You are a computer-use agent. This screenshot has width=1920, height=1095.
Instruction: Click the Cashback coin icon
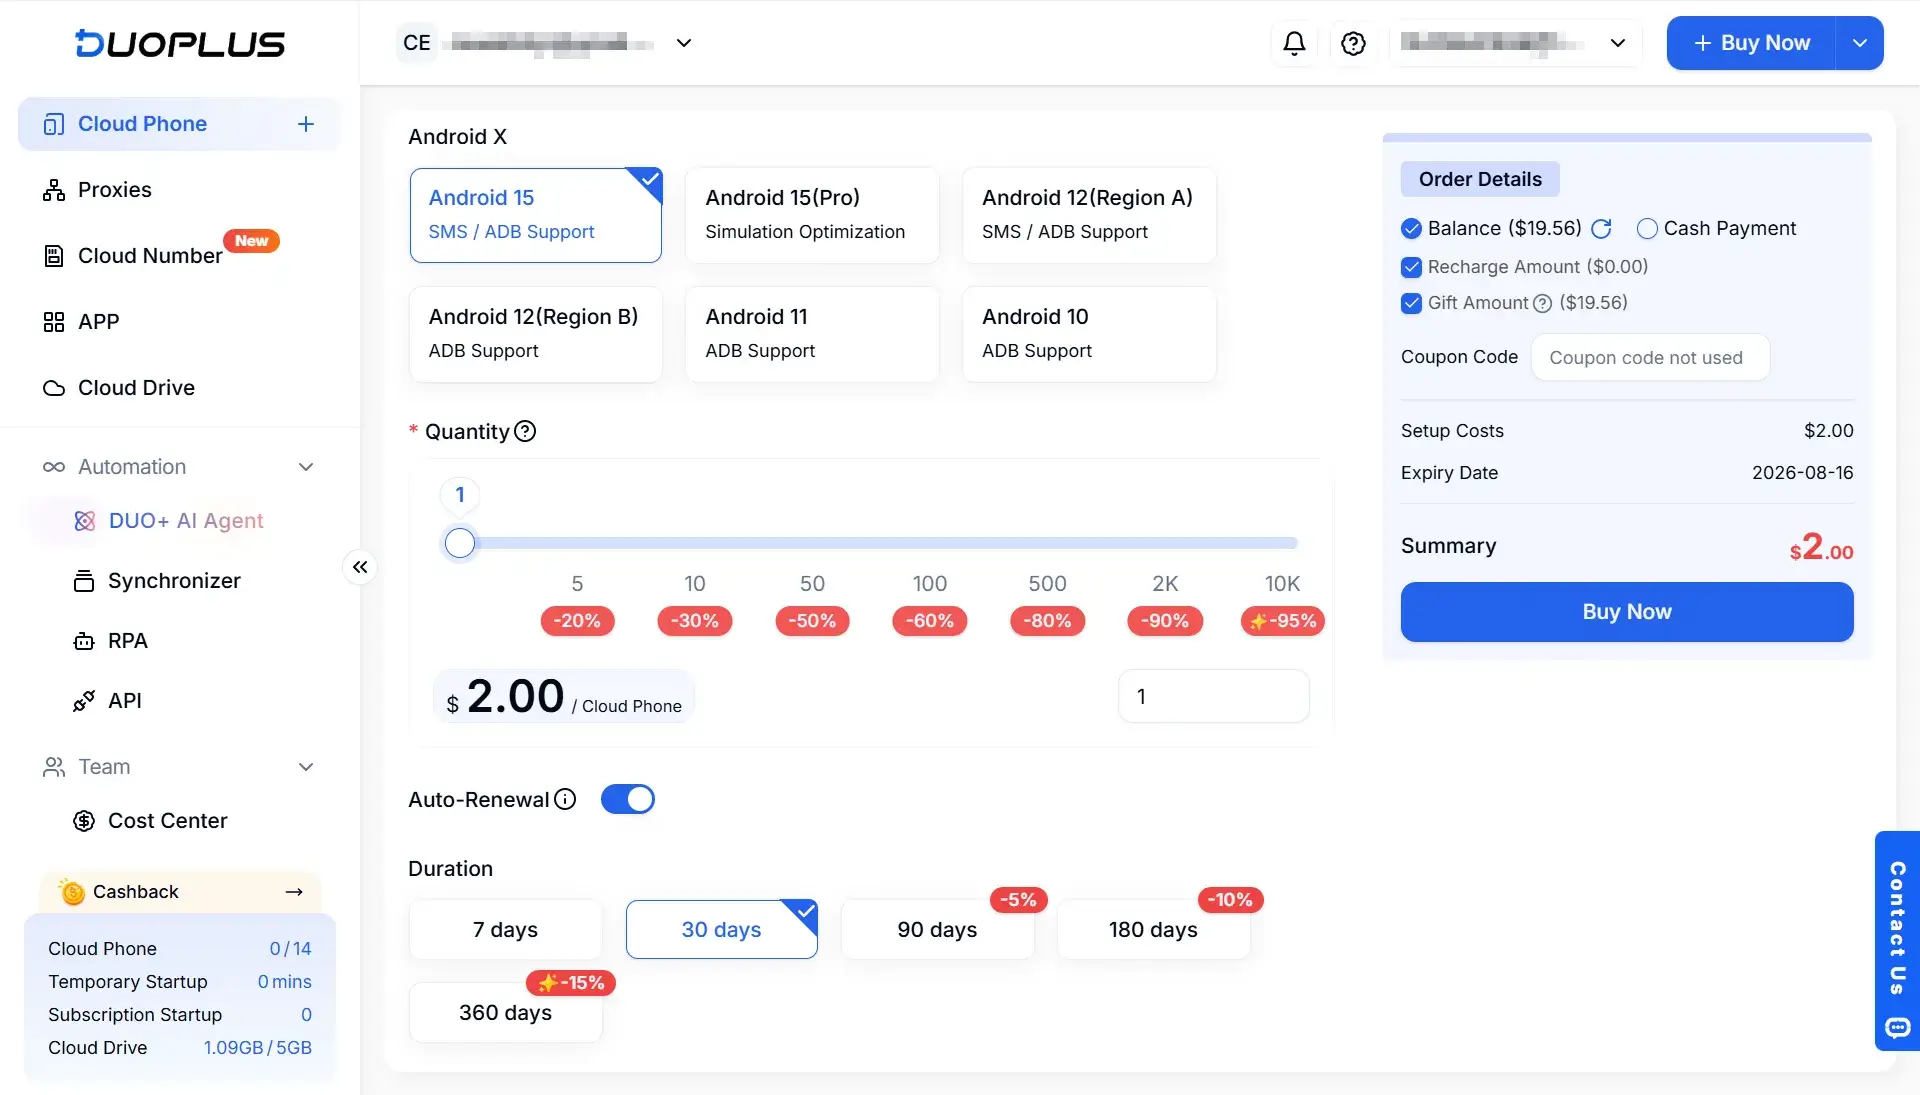pyautogui.click(x=72, y=892)
